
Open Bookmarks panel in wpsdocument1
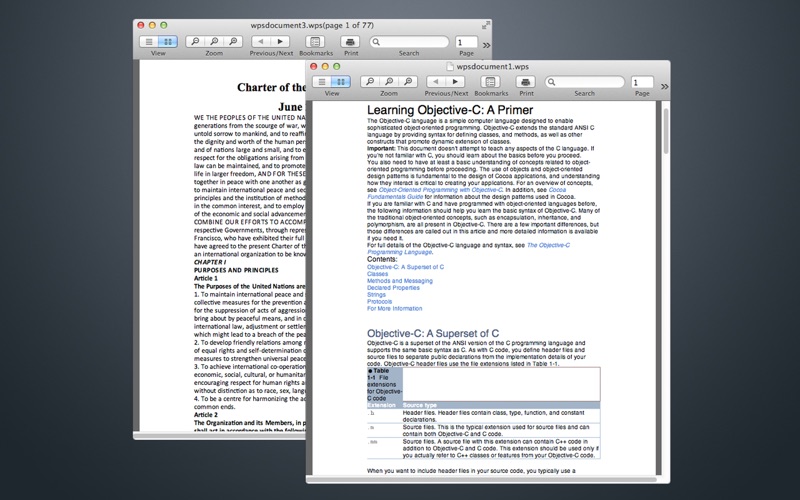(490, 82)
